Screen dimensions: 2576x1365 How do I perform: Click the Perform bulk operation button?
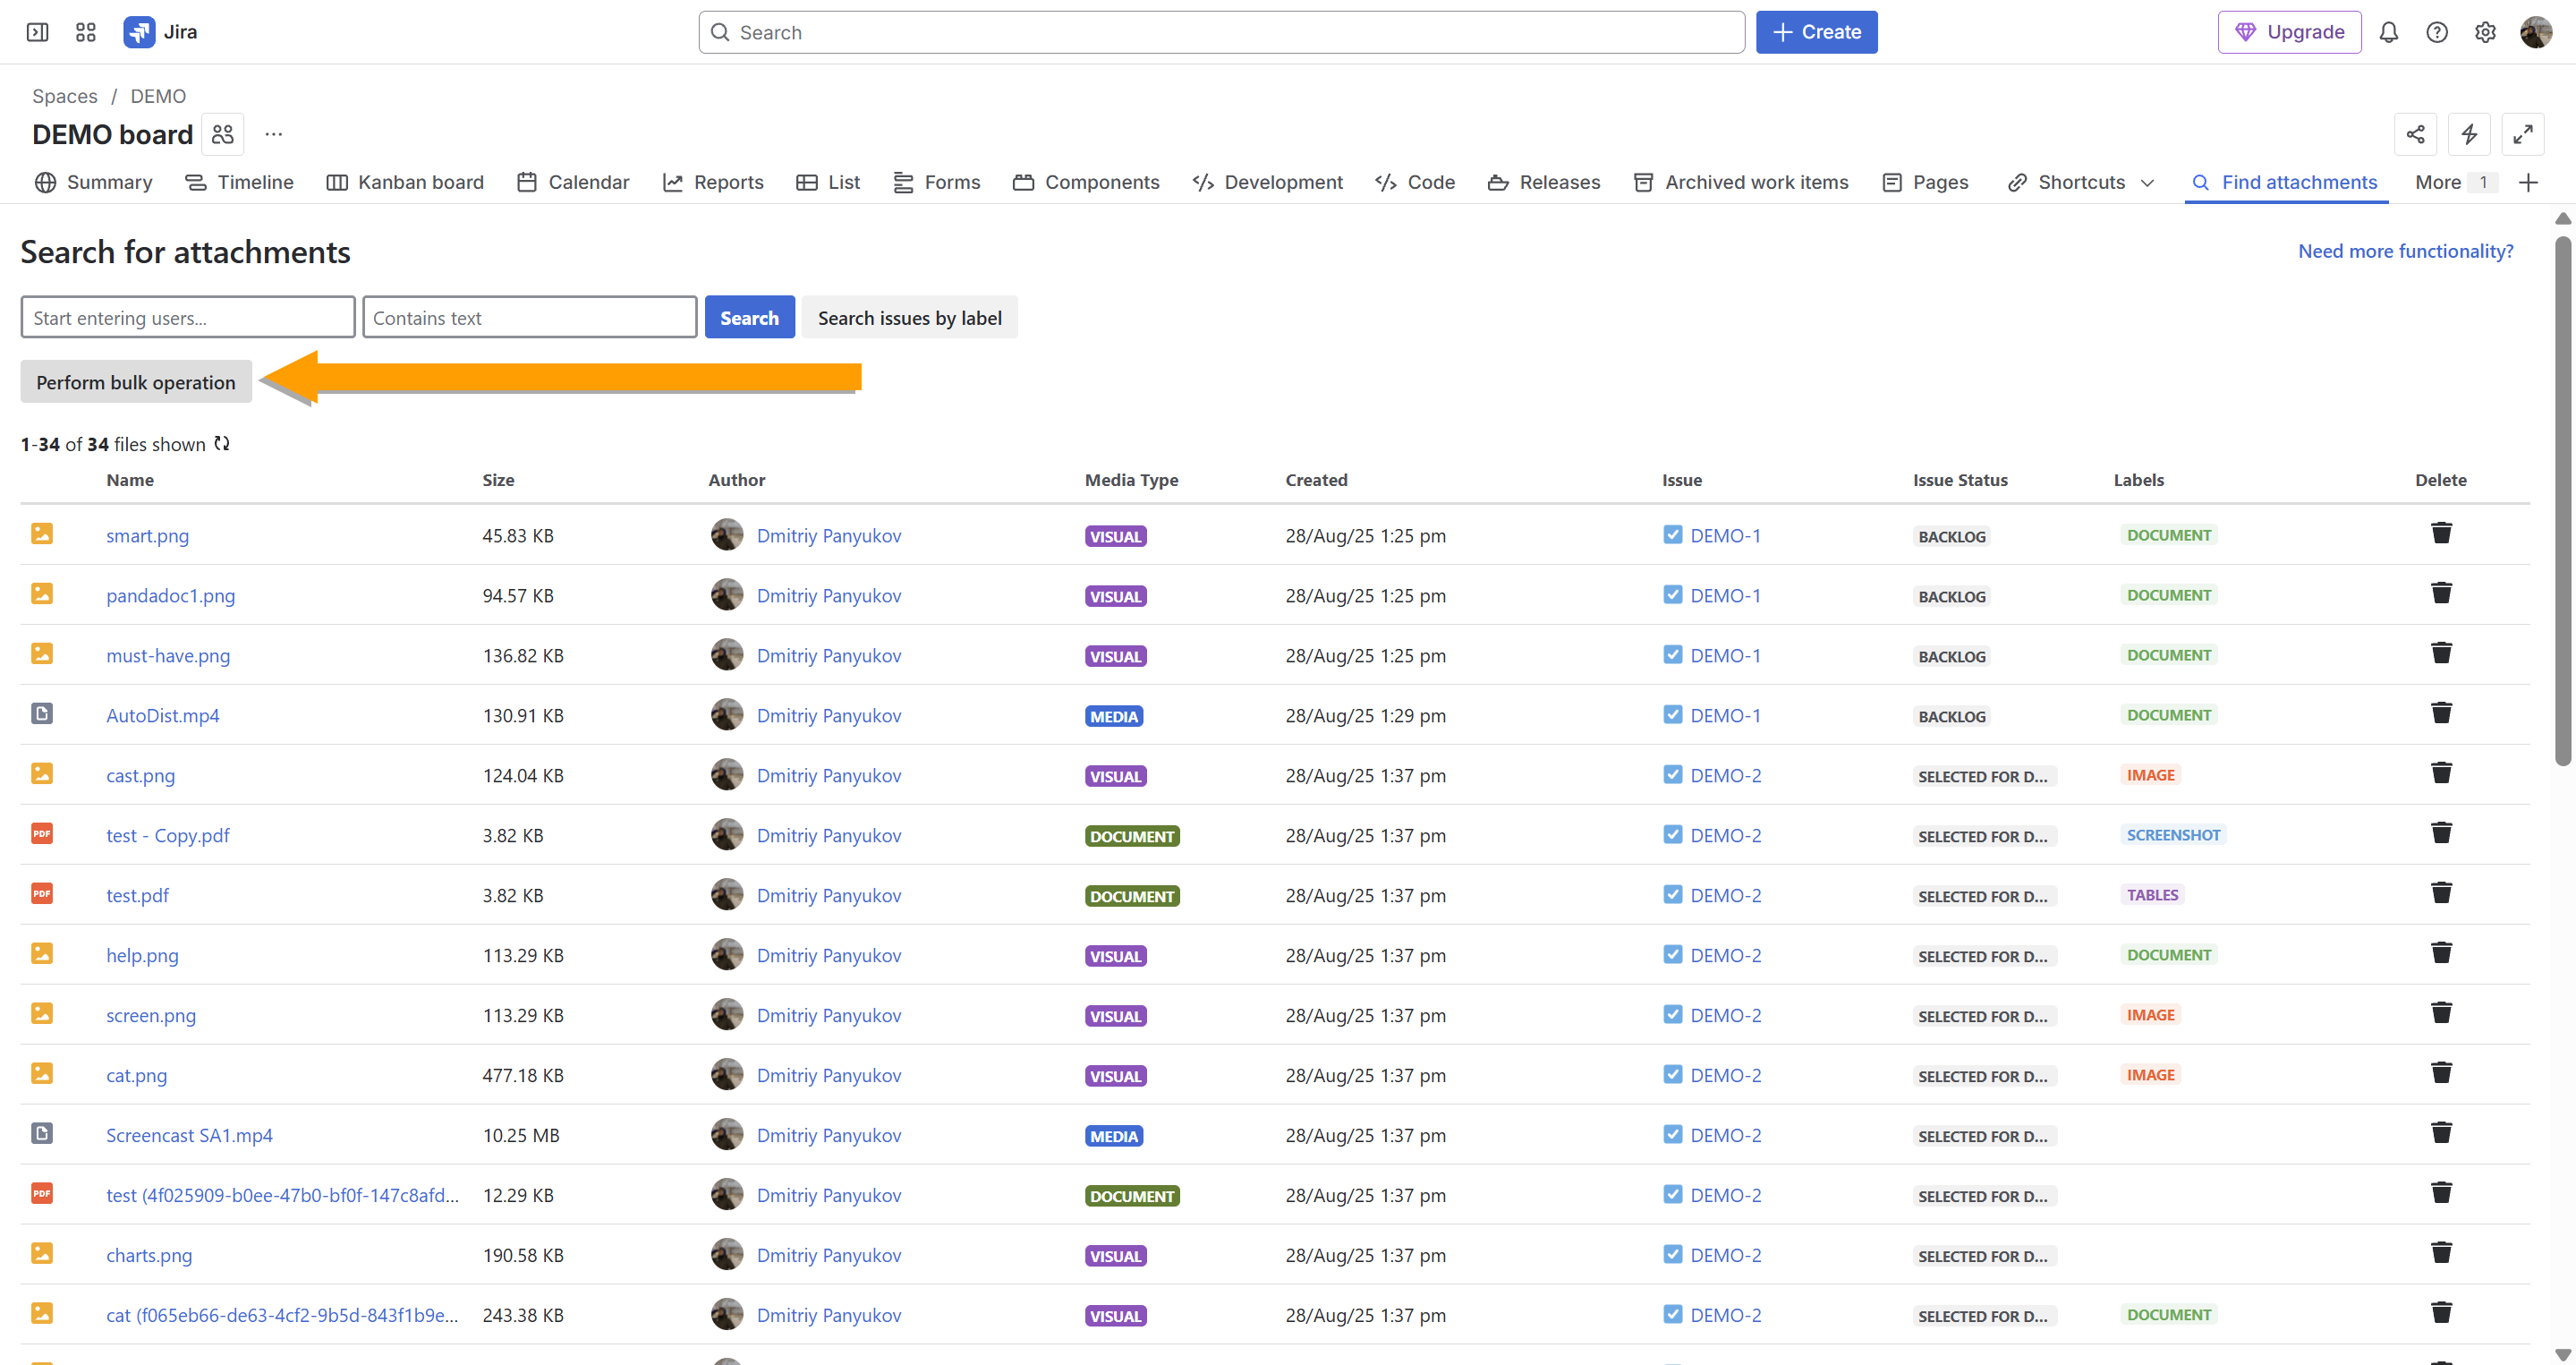coord(136,382)
